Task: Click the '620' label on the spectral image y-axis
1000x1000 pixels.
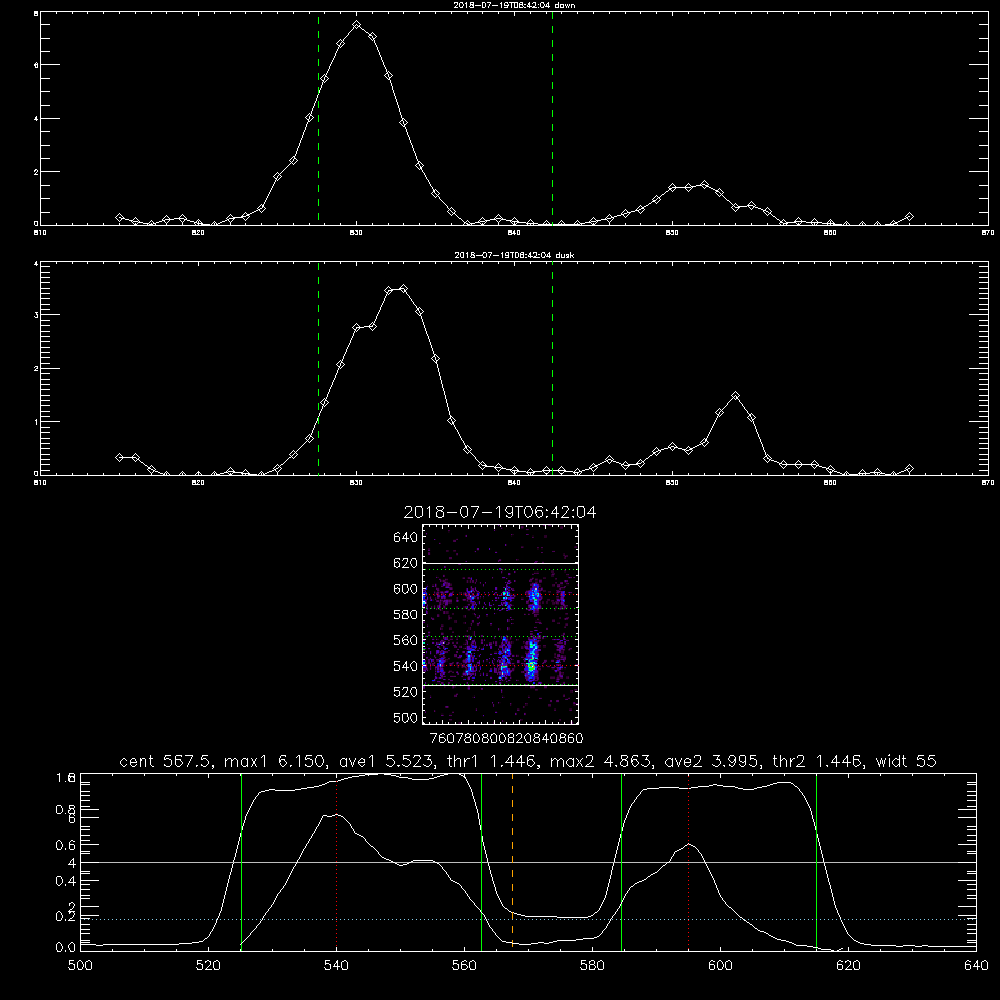Action: [406, 563]
